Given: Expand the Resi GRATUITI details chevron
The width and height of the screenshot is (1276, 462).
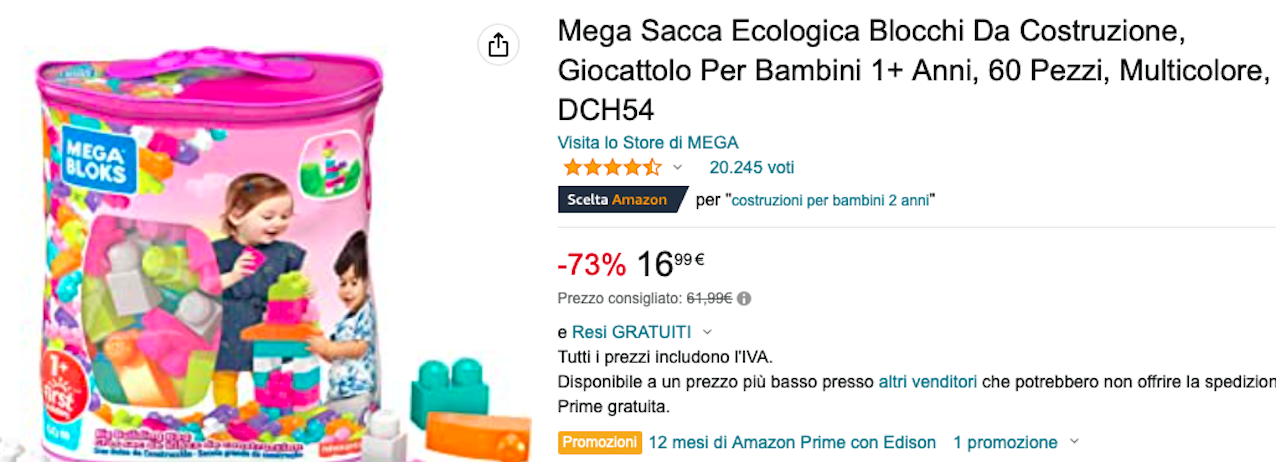Looking at the screenshot, I should point(707,332).
